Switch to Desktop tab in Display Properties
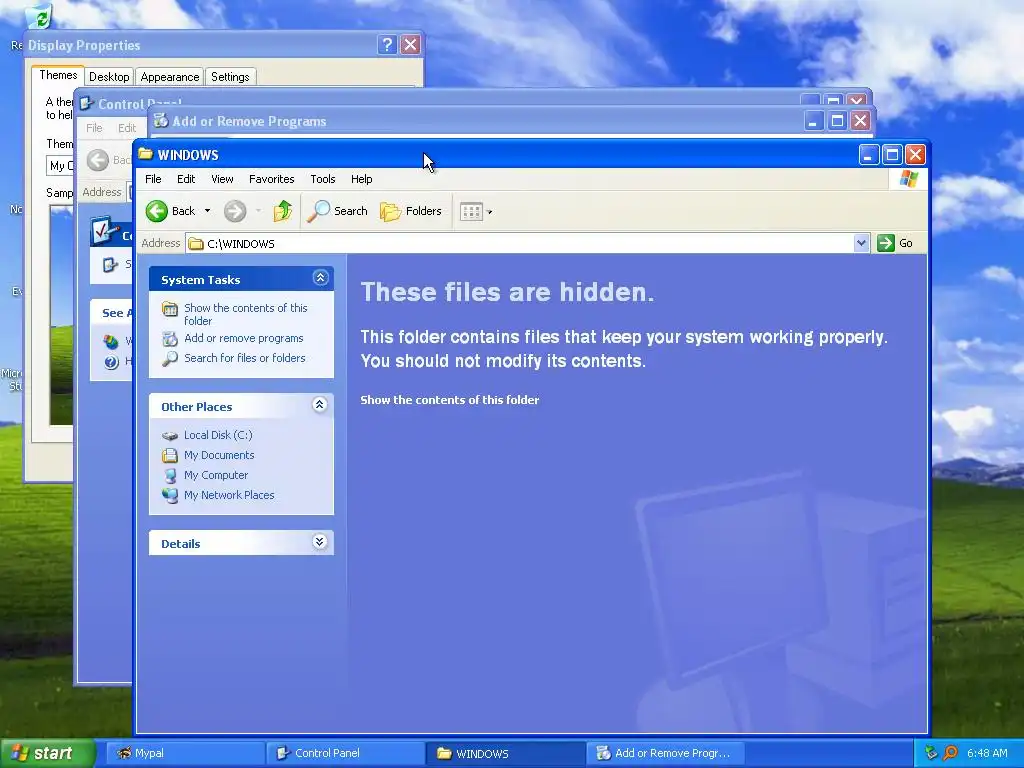The height and width of the screenshot is (768, 1024). [x=109, y=76]
